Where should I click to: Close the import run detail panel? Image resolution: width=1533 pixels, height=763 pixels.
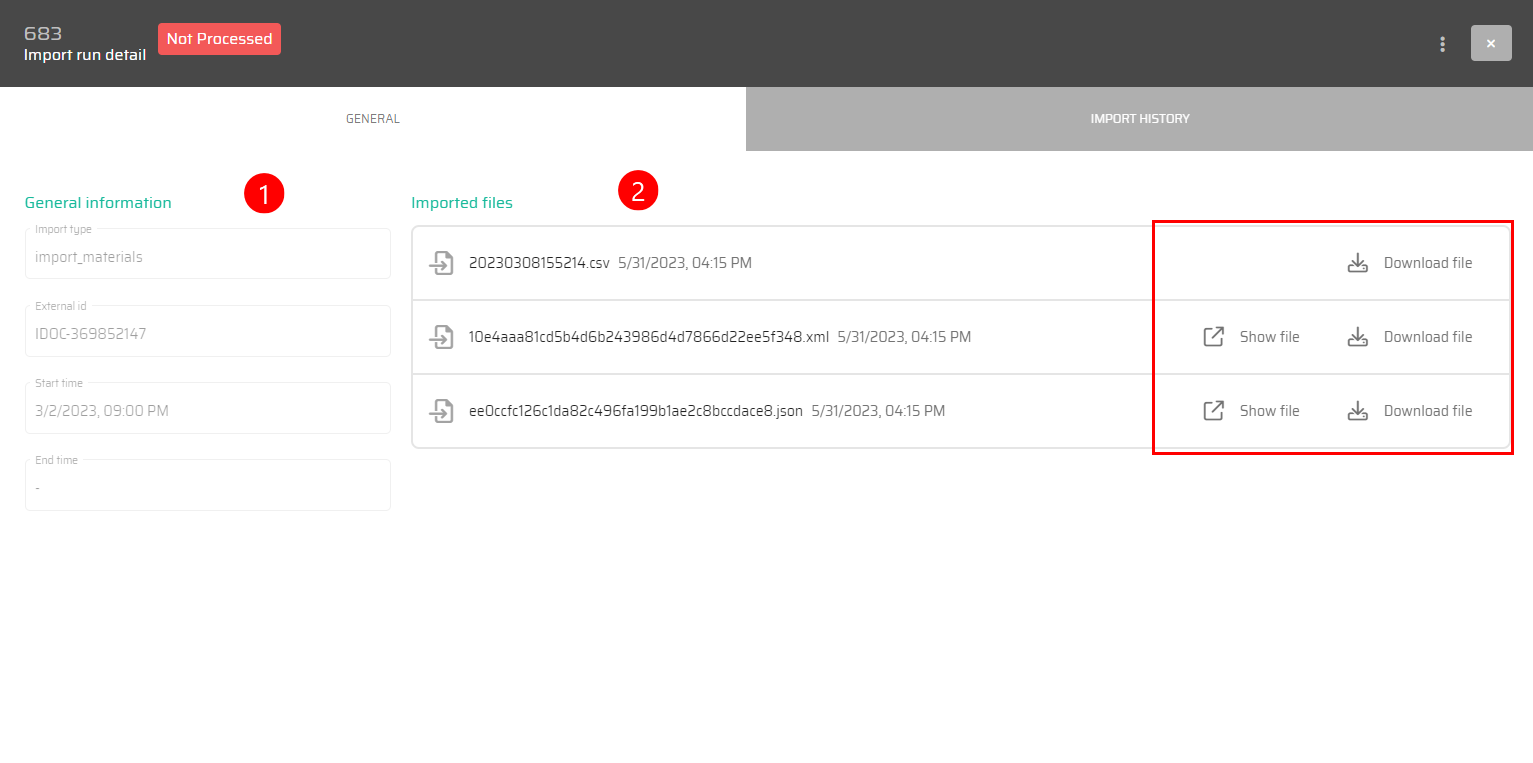pyautogui.click(x=1490, y=44)
